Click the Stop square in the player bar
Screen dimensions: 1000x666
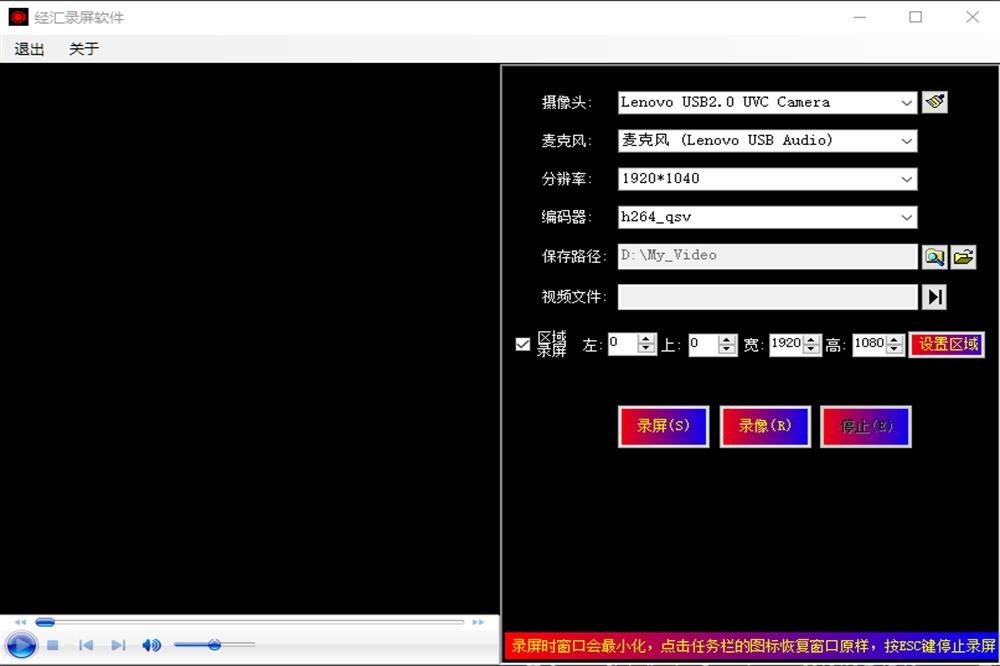(54, 646)
